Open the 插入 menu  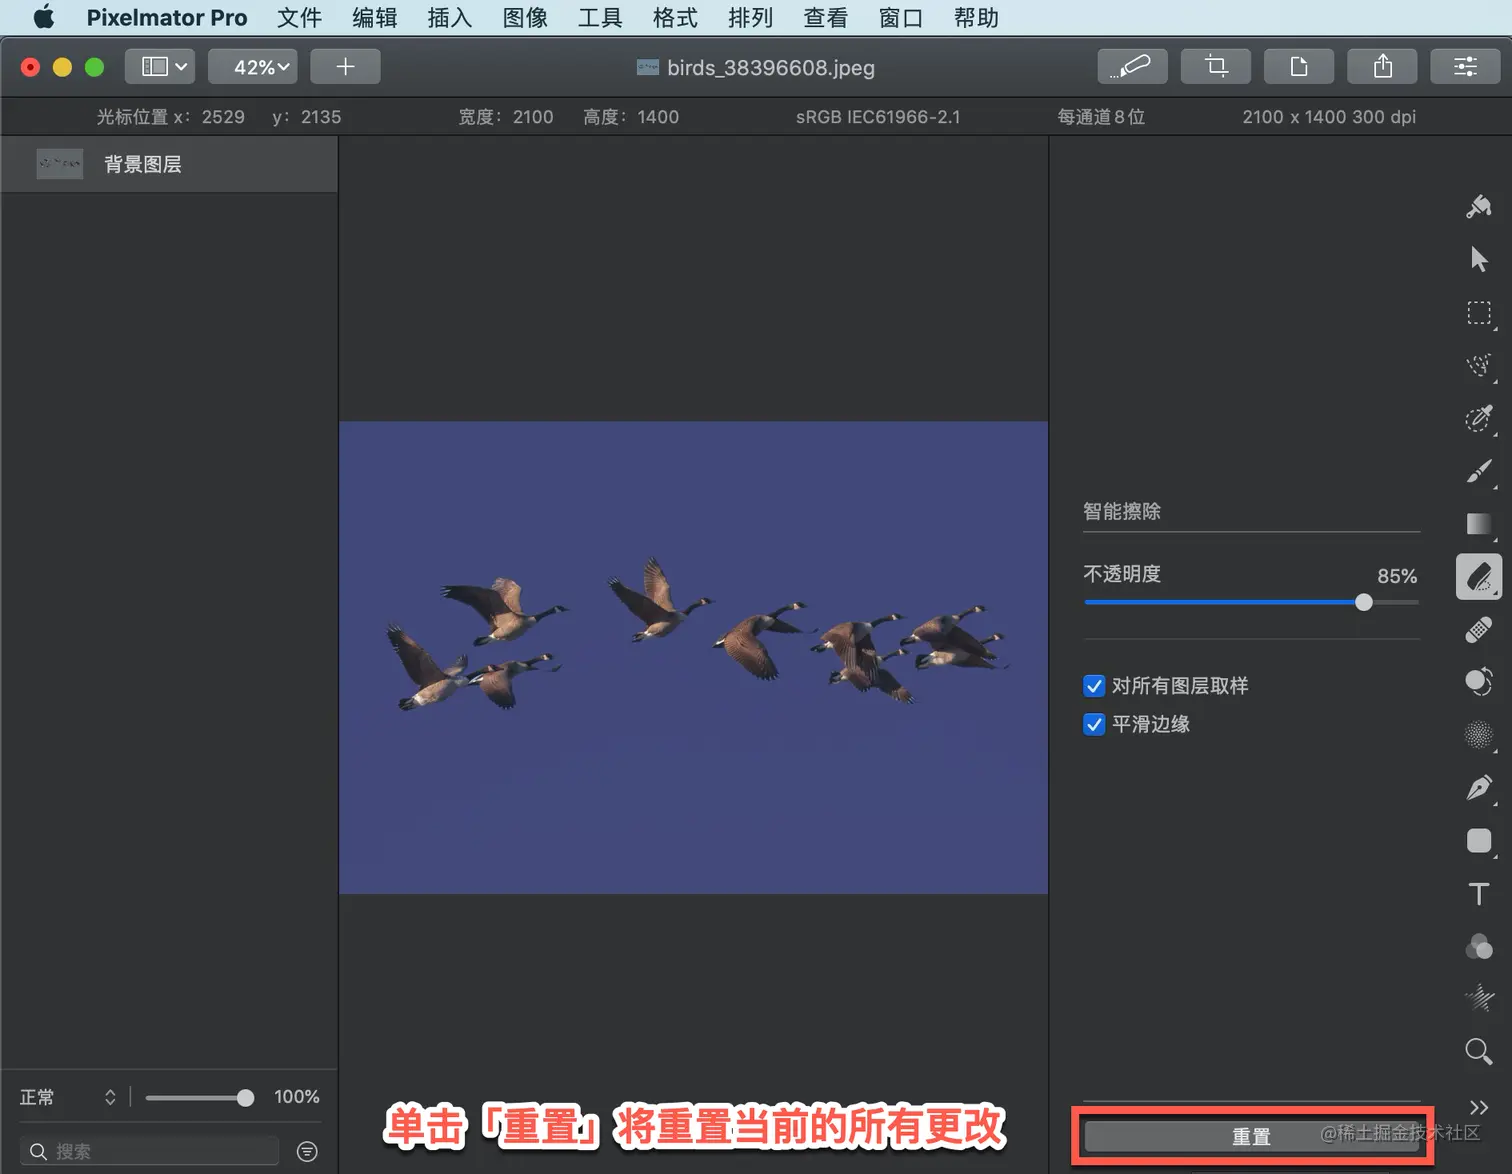(450, 18)
